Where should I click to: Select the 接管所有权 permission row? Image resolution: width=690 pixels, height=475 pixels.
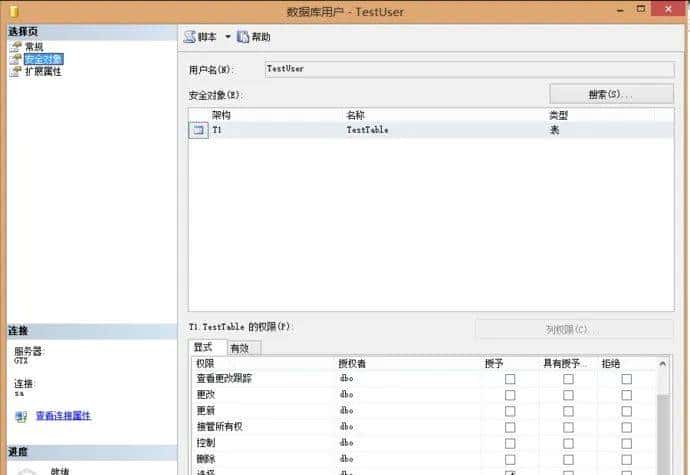click(424, 427)
